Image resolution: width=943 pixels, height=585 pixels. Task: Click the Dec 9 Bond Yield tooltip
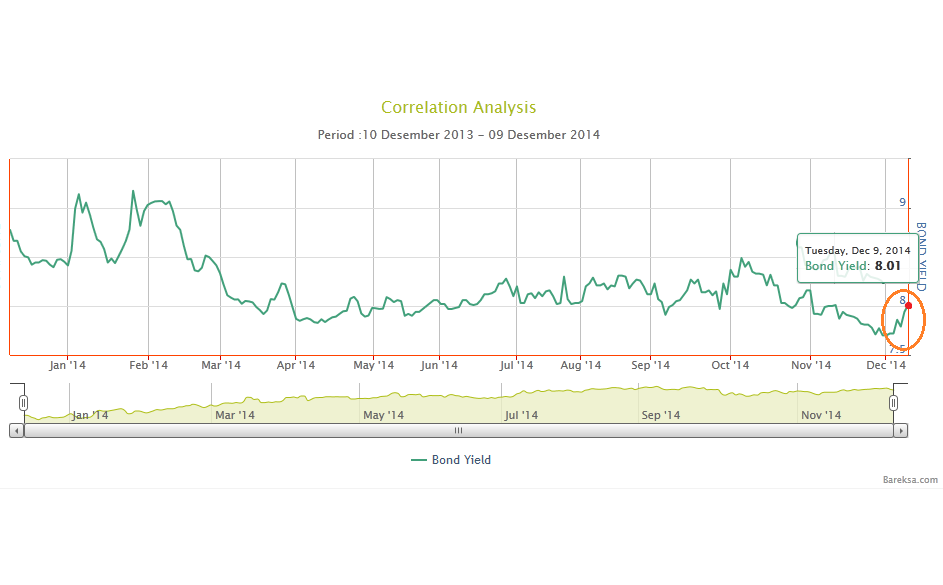point(857,258)
